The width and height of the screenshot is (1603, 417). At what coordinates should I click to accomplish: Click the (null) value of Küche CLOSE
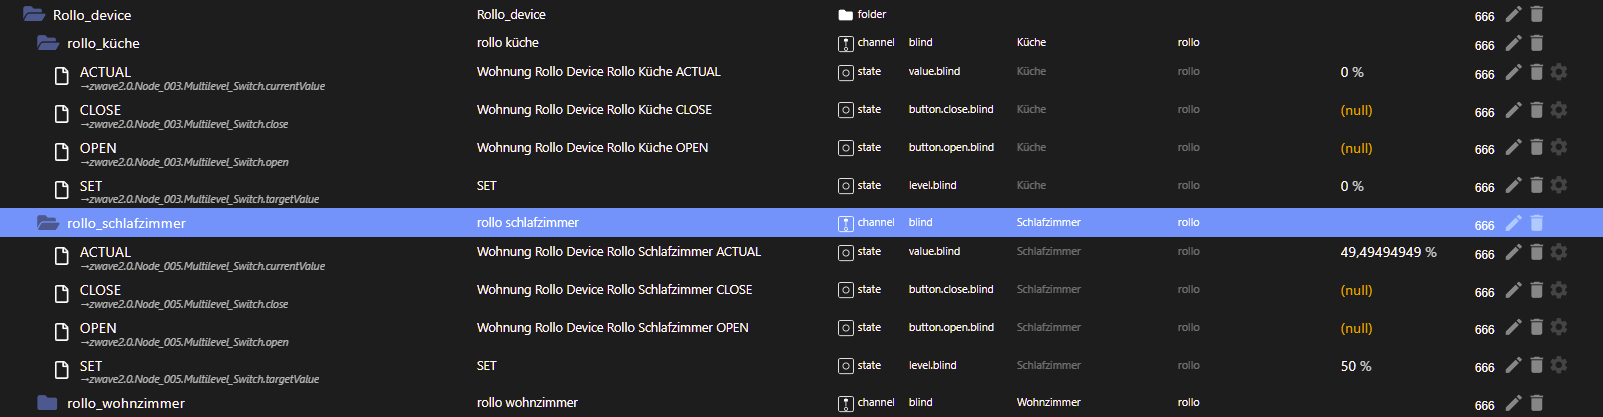click(1356, 110)
